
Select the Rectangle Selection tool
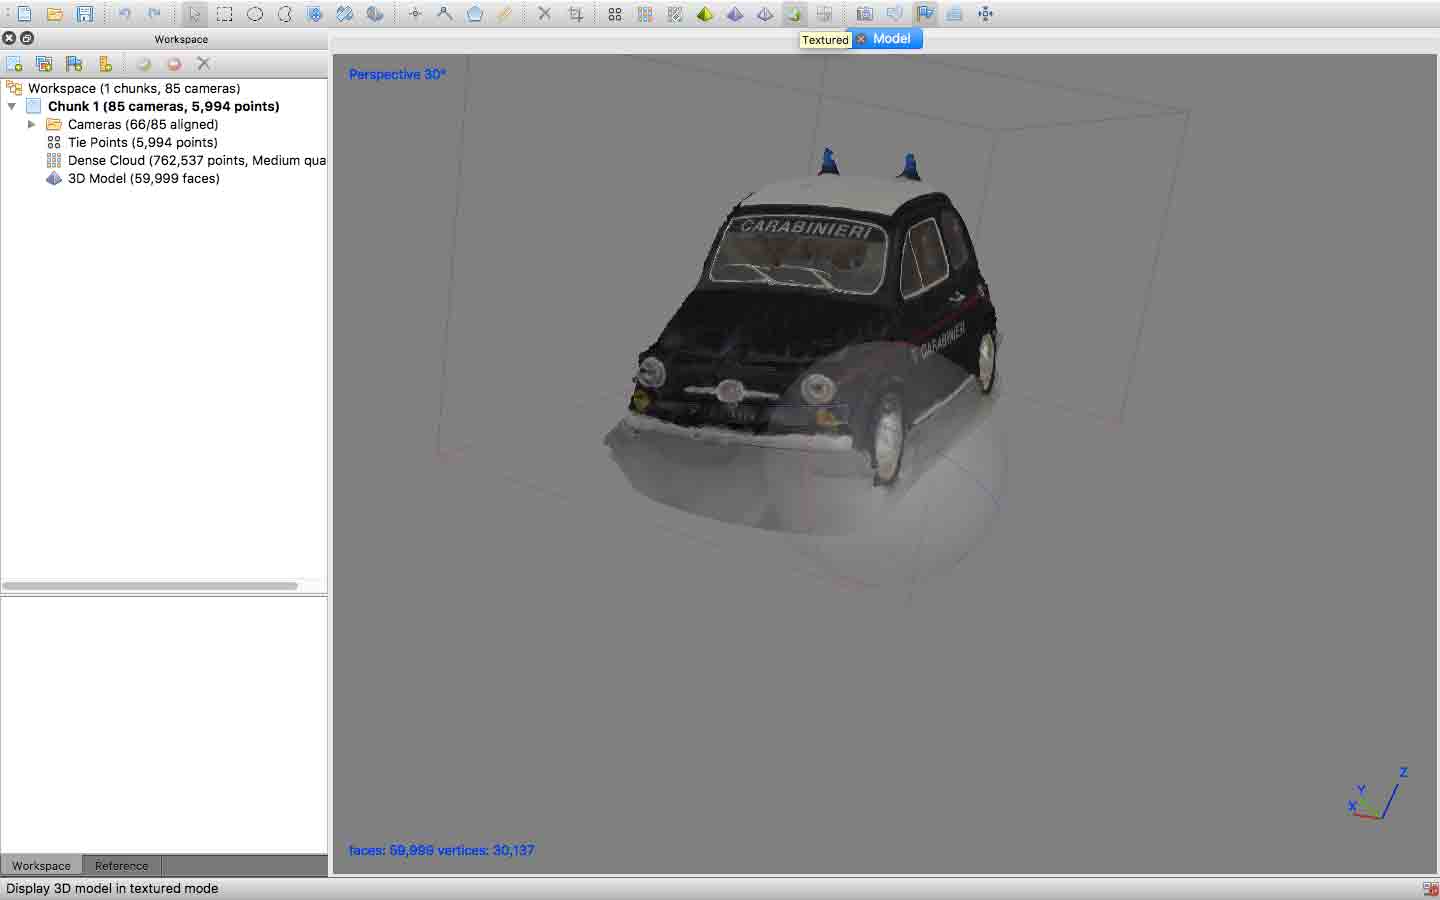tap(225, 14)
